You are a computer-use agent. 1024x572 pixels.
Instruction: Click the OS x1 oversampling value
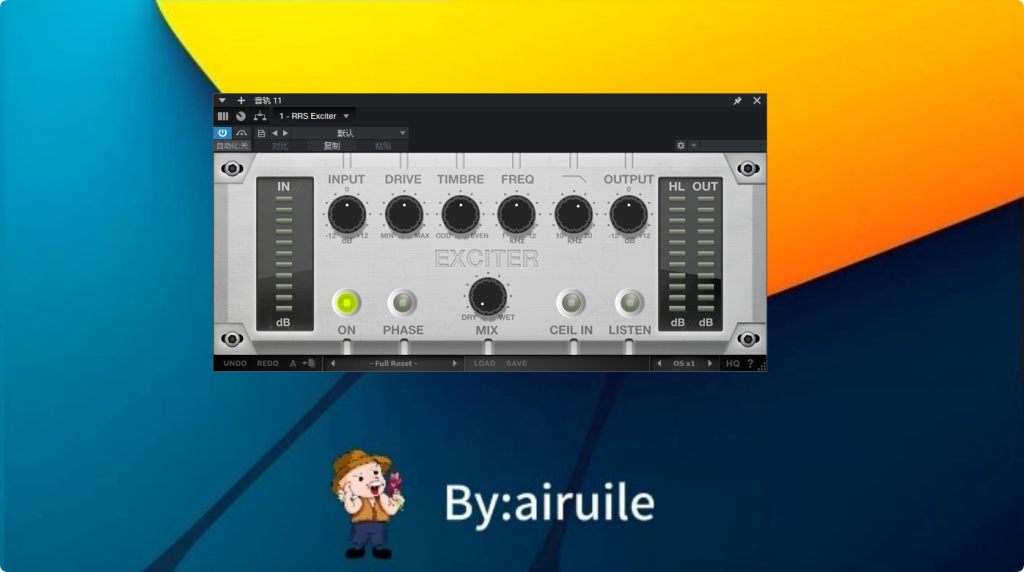pos(684,364)
